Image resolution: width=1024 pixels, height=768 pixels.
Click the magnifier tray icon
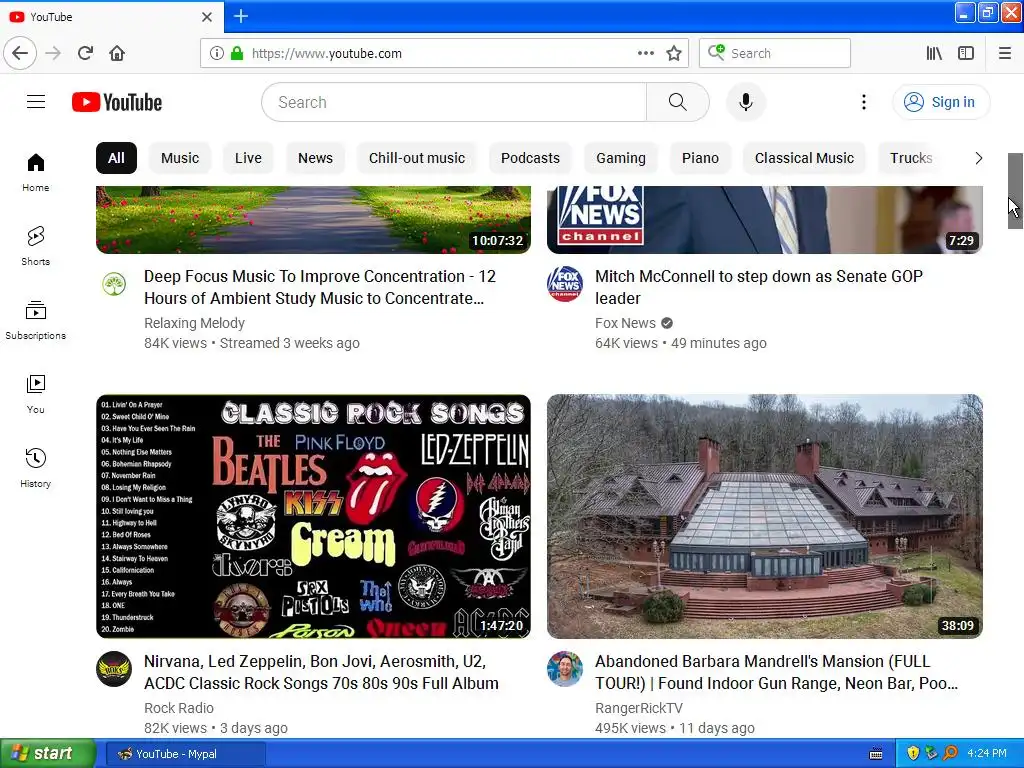tap(950, 754)
